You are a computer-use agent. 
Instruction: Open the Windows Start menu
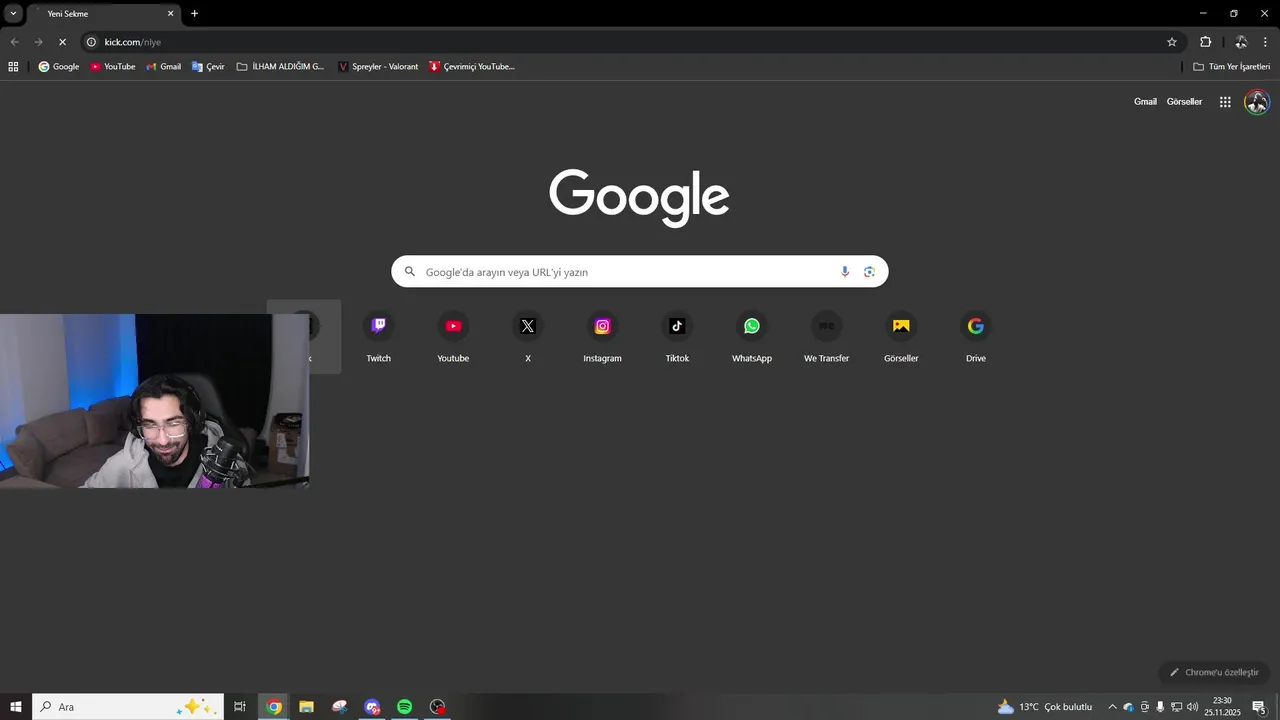pyautogui.click(x=16, y=707)
